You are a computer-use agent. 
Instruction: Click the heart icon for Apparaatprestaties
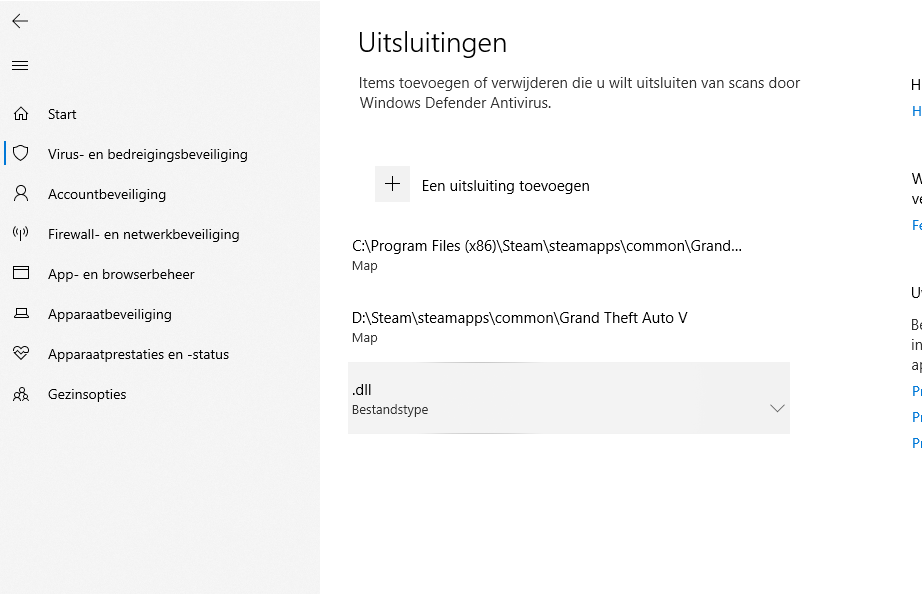click(x=21, y=354)
